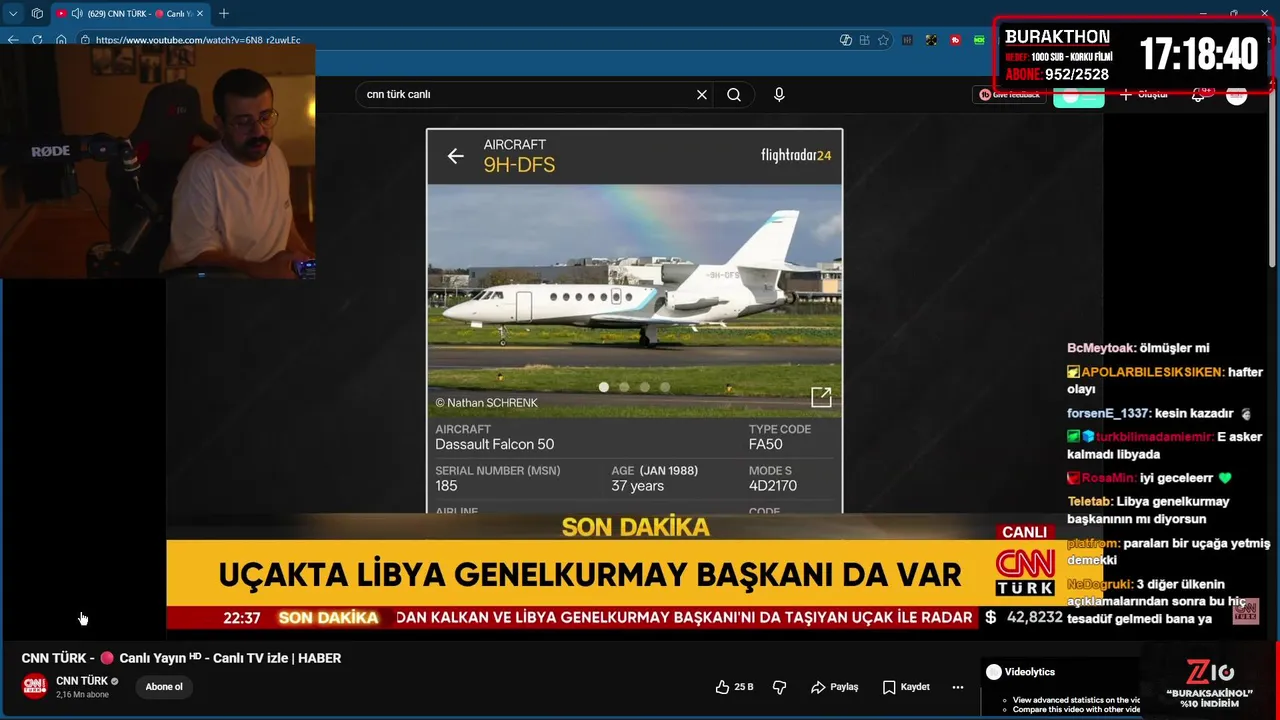
Task: Open a new browser tab
Action: 224,13
